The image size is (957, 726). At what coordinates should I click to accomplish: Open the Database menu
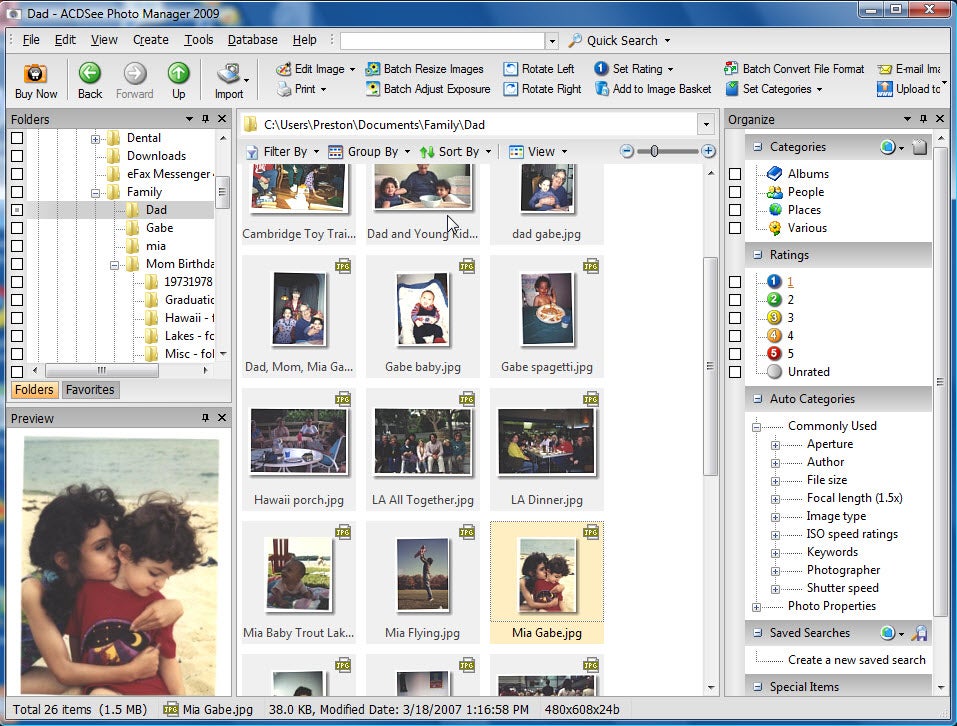click(253, 40)
